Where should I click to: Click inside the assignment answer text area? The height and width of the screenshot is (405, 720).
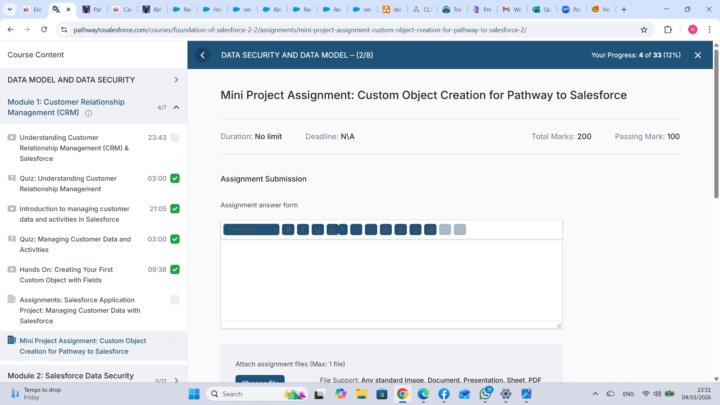pyautogui.click(x=390, y=280)
